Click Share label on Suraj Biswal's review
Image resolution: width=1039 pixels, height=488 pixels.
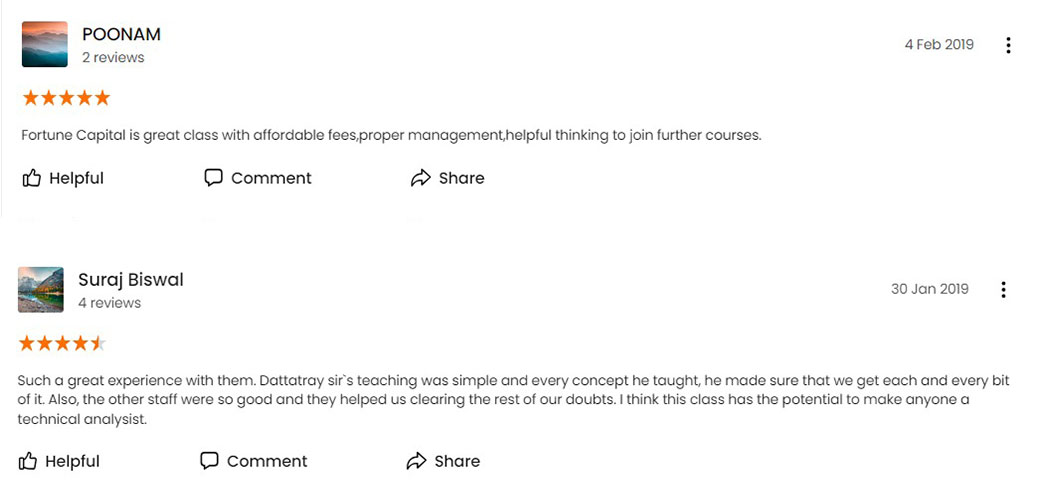tap(457, 461)
